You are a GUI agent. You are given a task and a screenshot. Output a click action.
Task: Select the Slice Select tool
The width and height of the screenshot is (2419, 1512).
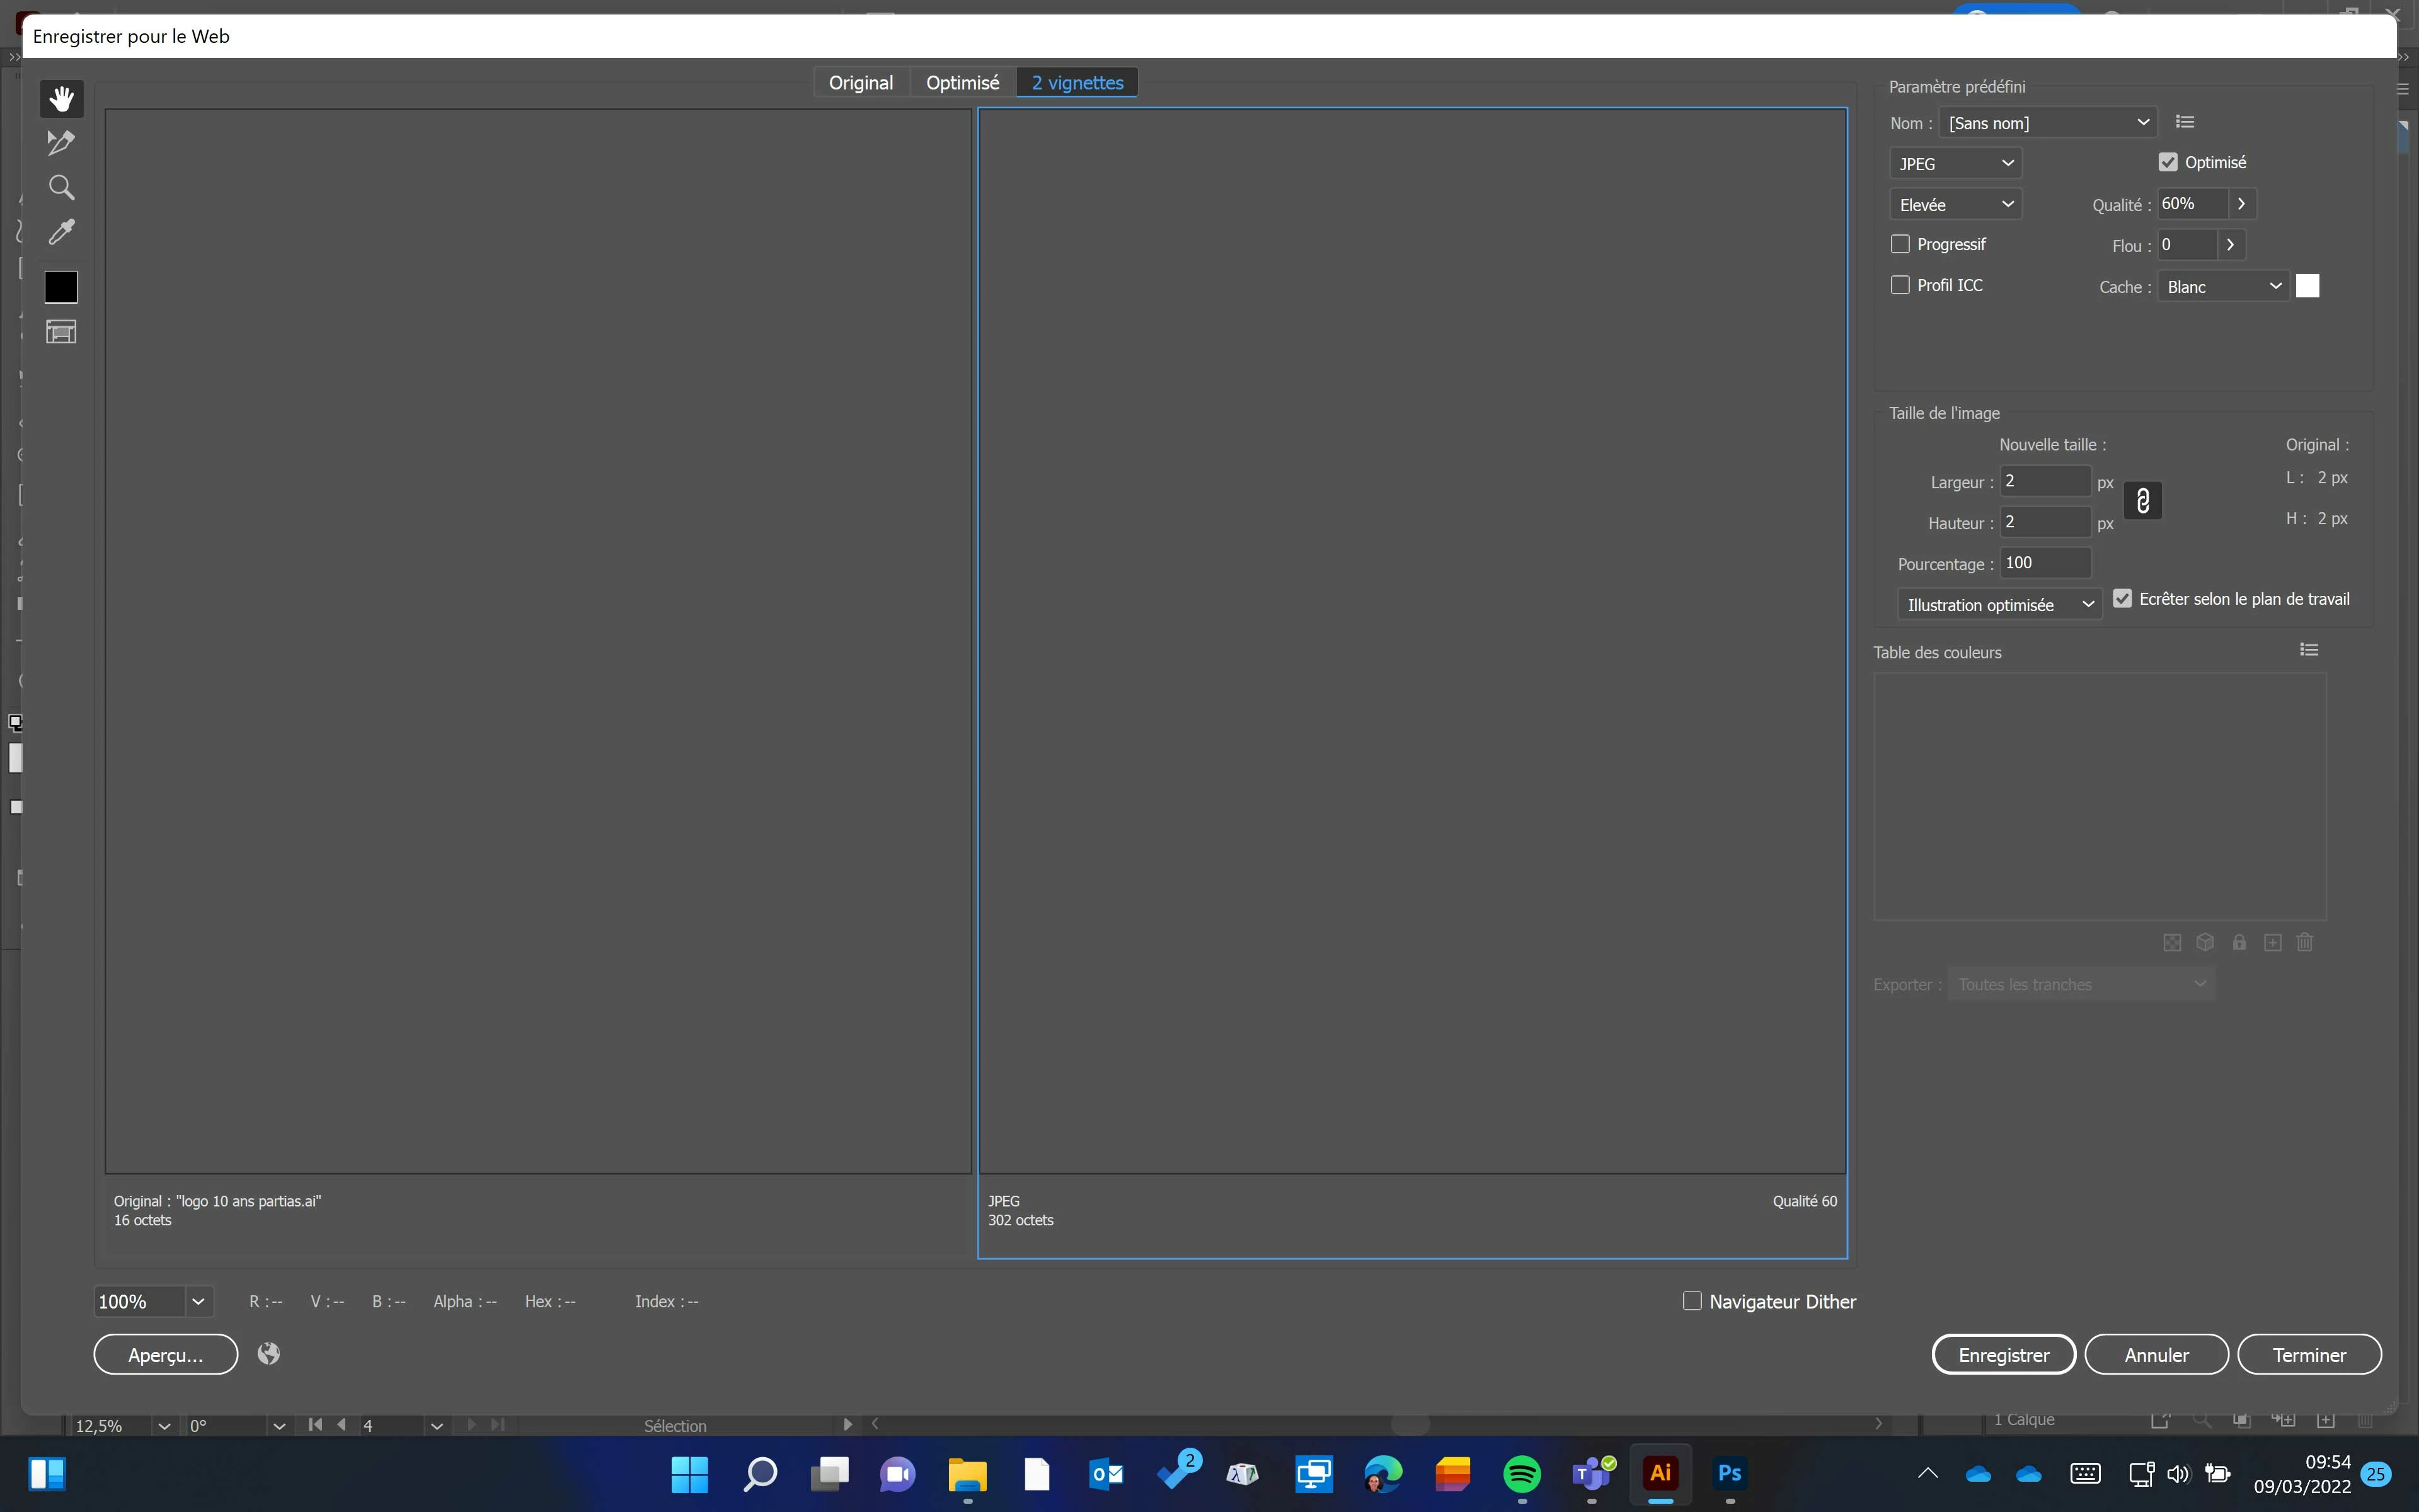click(x=61, y=143)
